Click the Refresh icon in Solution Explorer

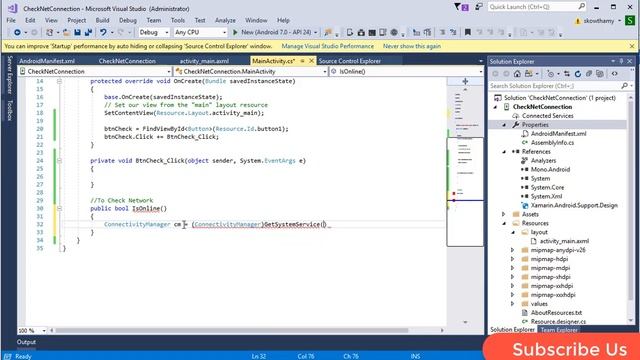[578, 74]
